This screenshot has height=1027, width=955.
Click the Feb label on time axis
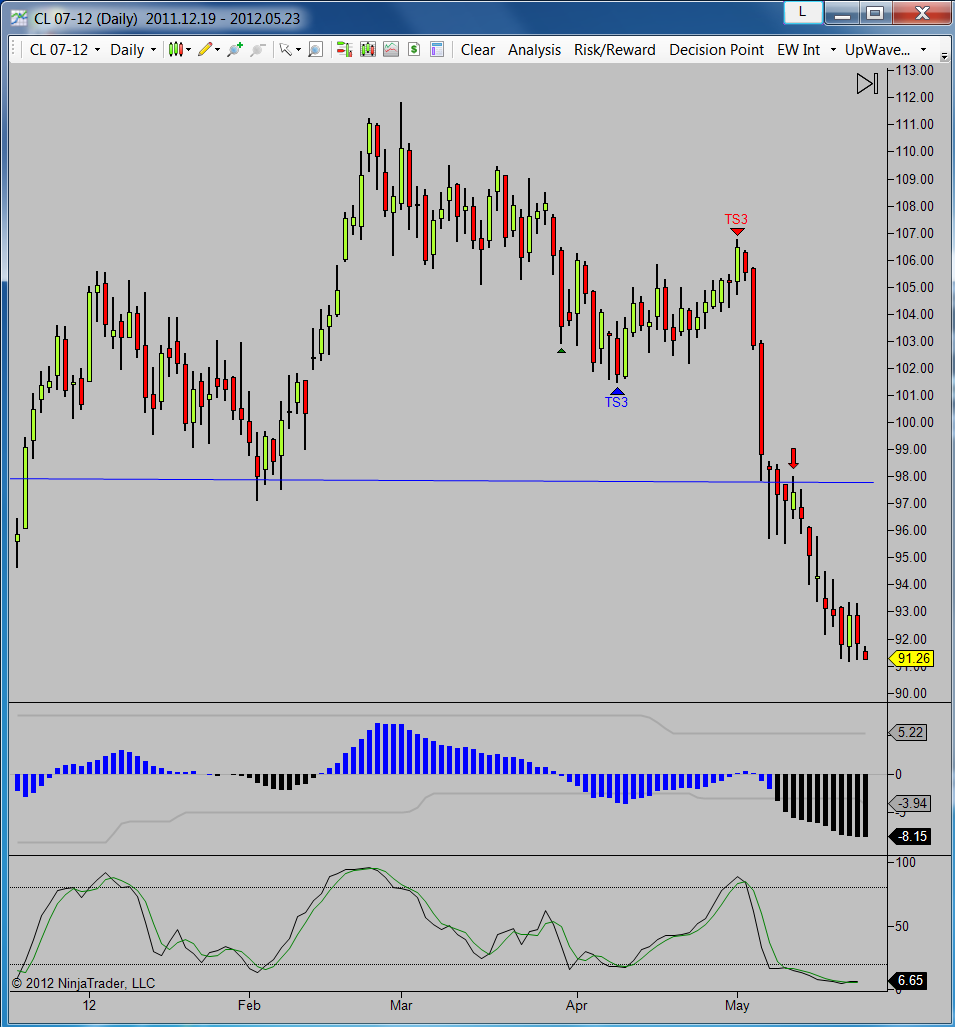(x=249, y=1005)
